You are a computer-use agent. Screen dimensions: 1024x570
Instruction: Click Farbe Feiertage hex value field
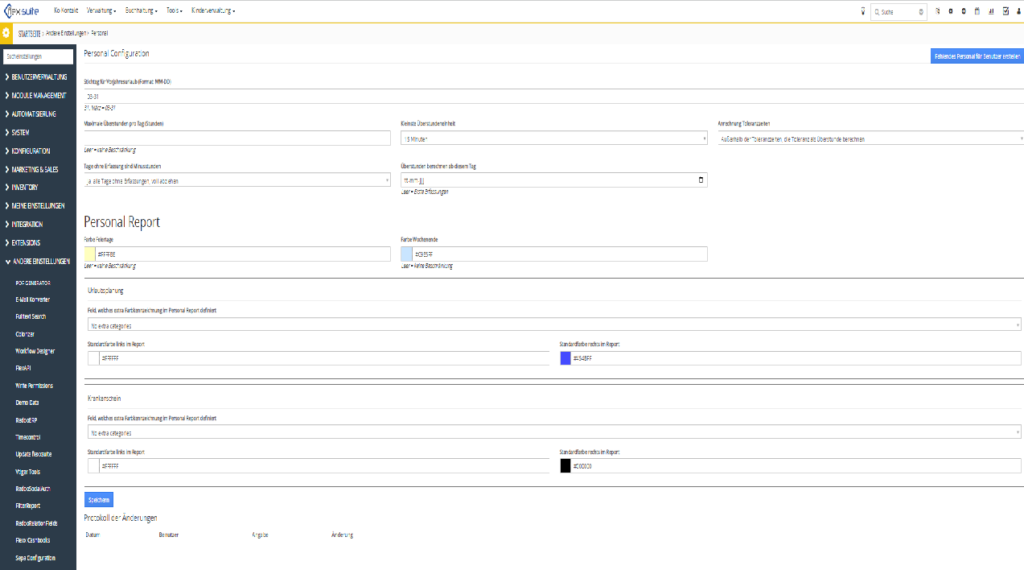click(243, 254)
